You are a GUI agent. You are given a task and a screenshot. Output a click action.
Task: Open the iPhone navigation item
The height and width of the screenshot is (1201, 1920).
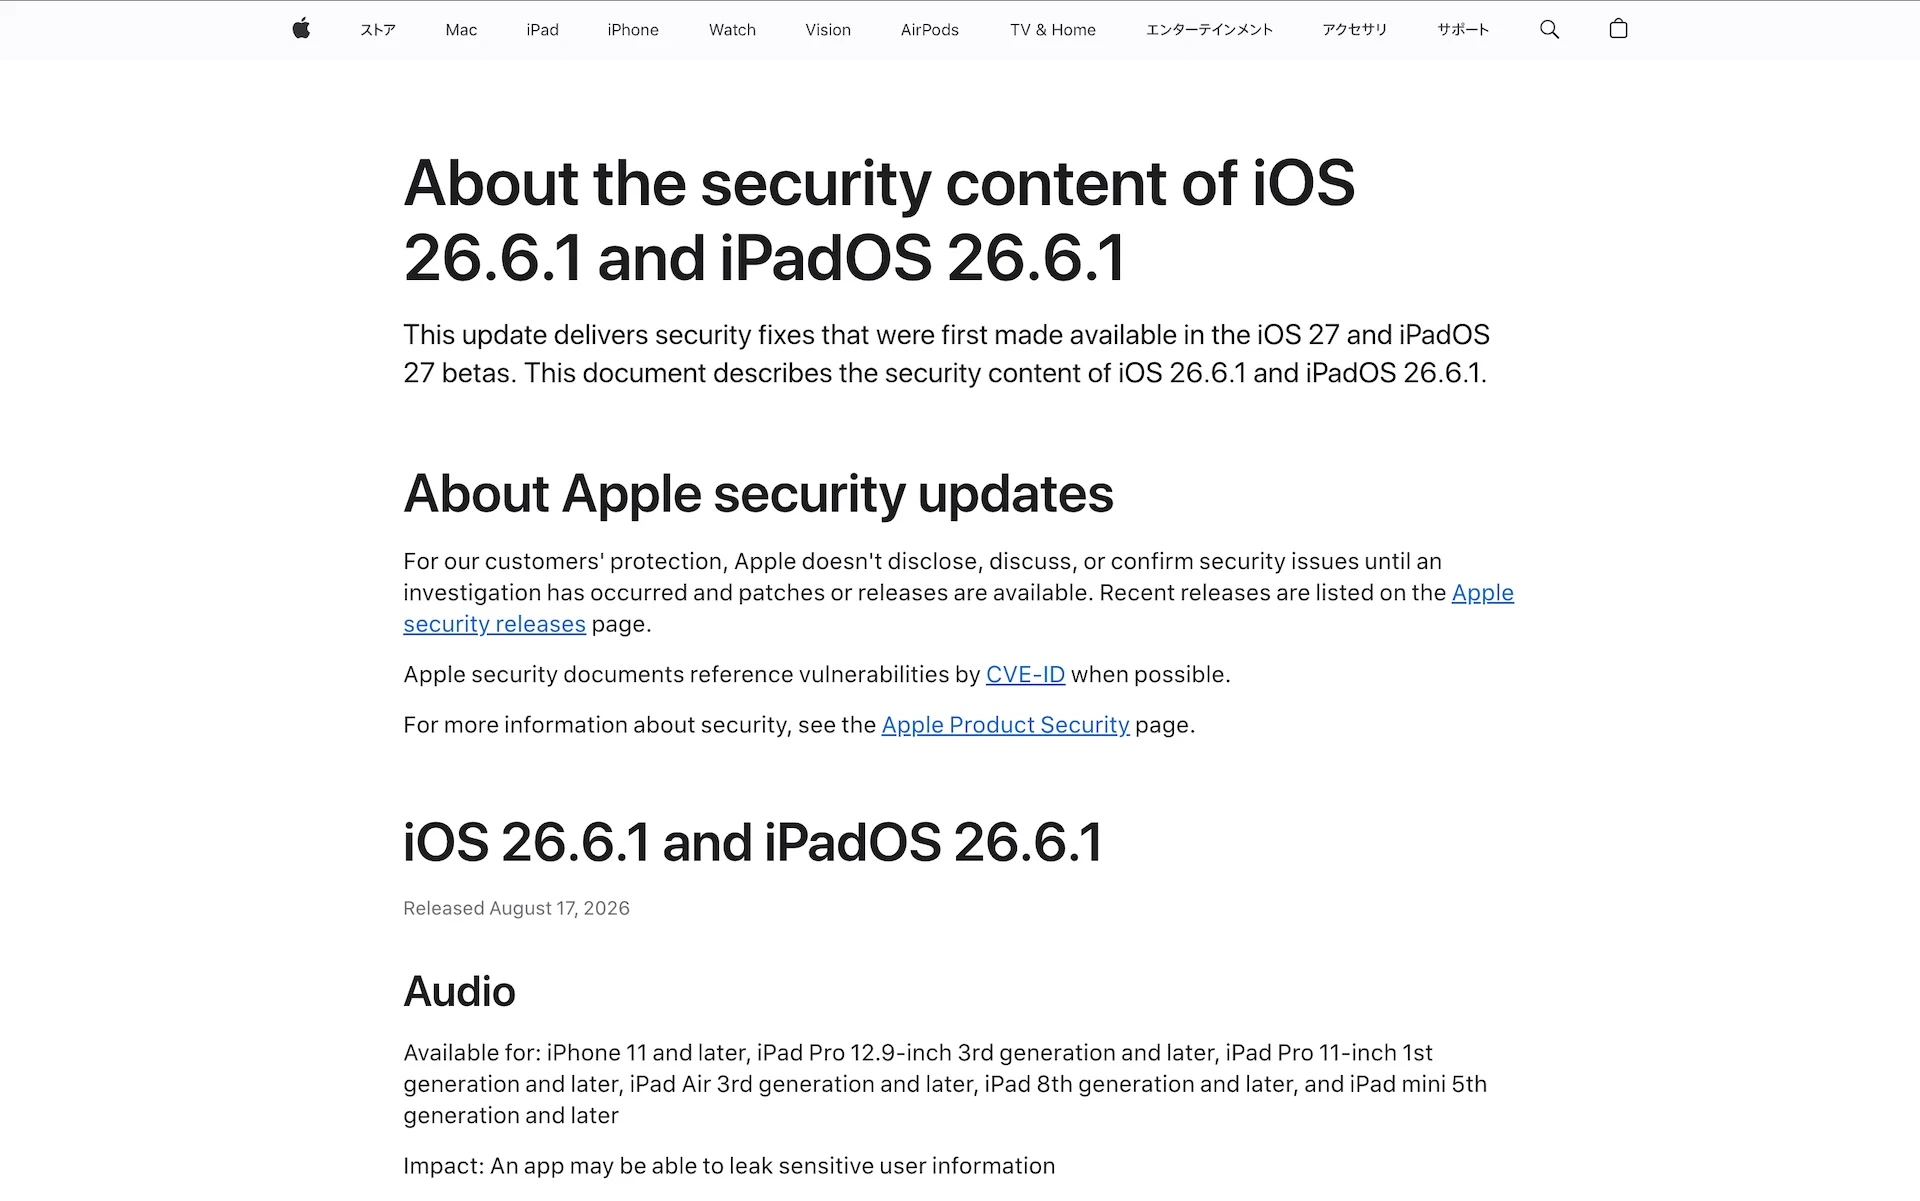[x=633, y=30]
